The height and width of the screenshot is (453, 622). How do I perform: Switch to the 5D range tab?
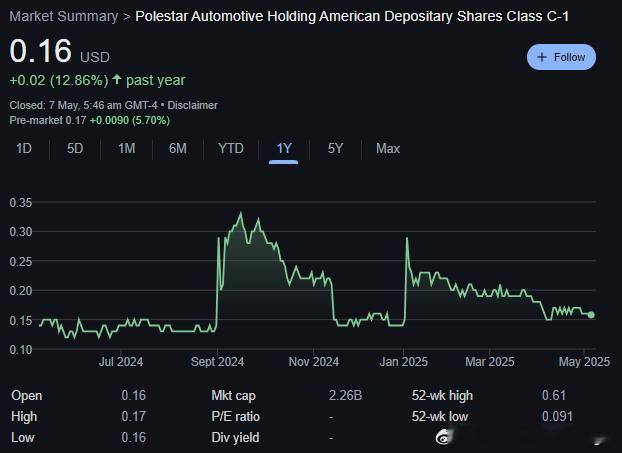(x=75, y=149)
